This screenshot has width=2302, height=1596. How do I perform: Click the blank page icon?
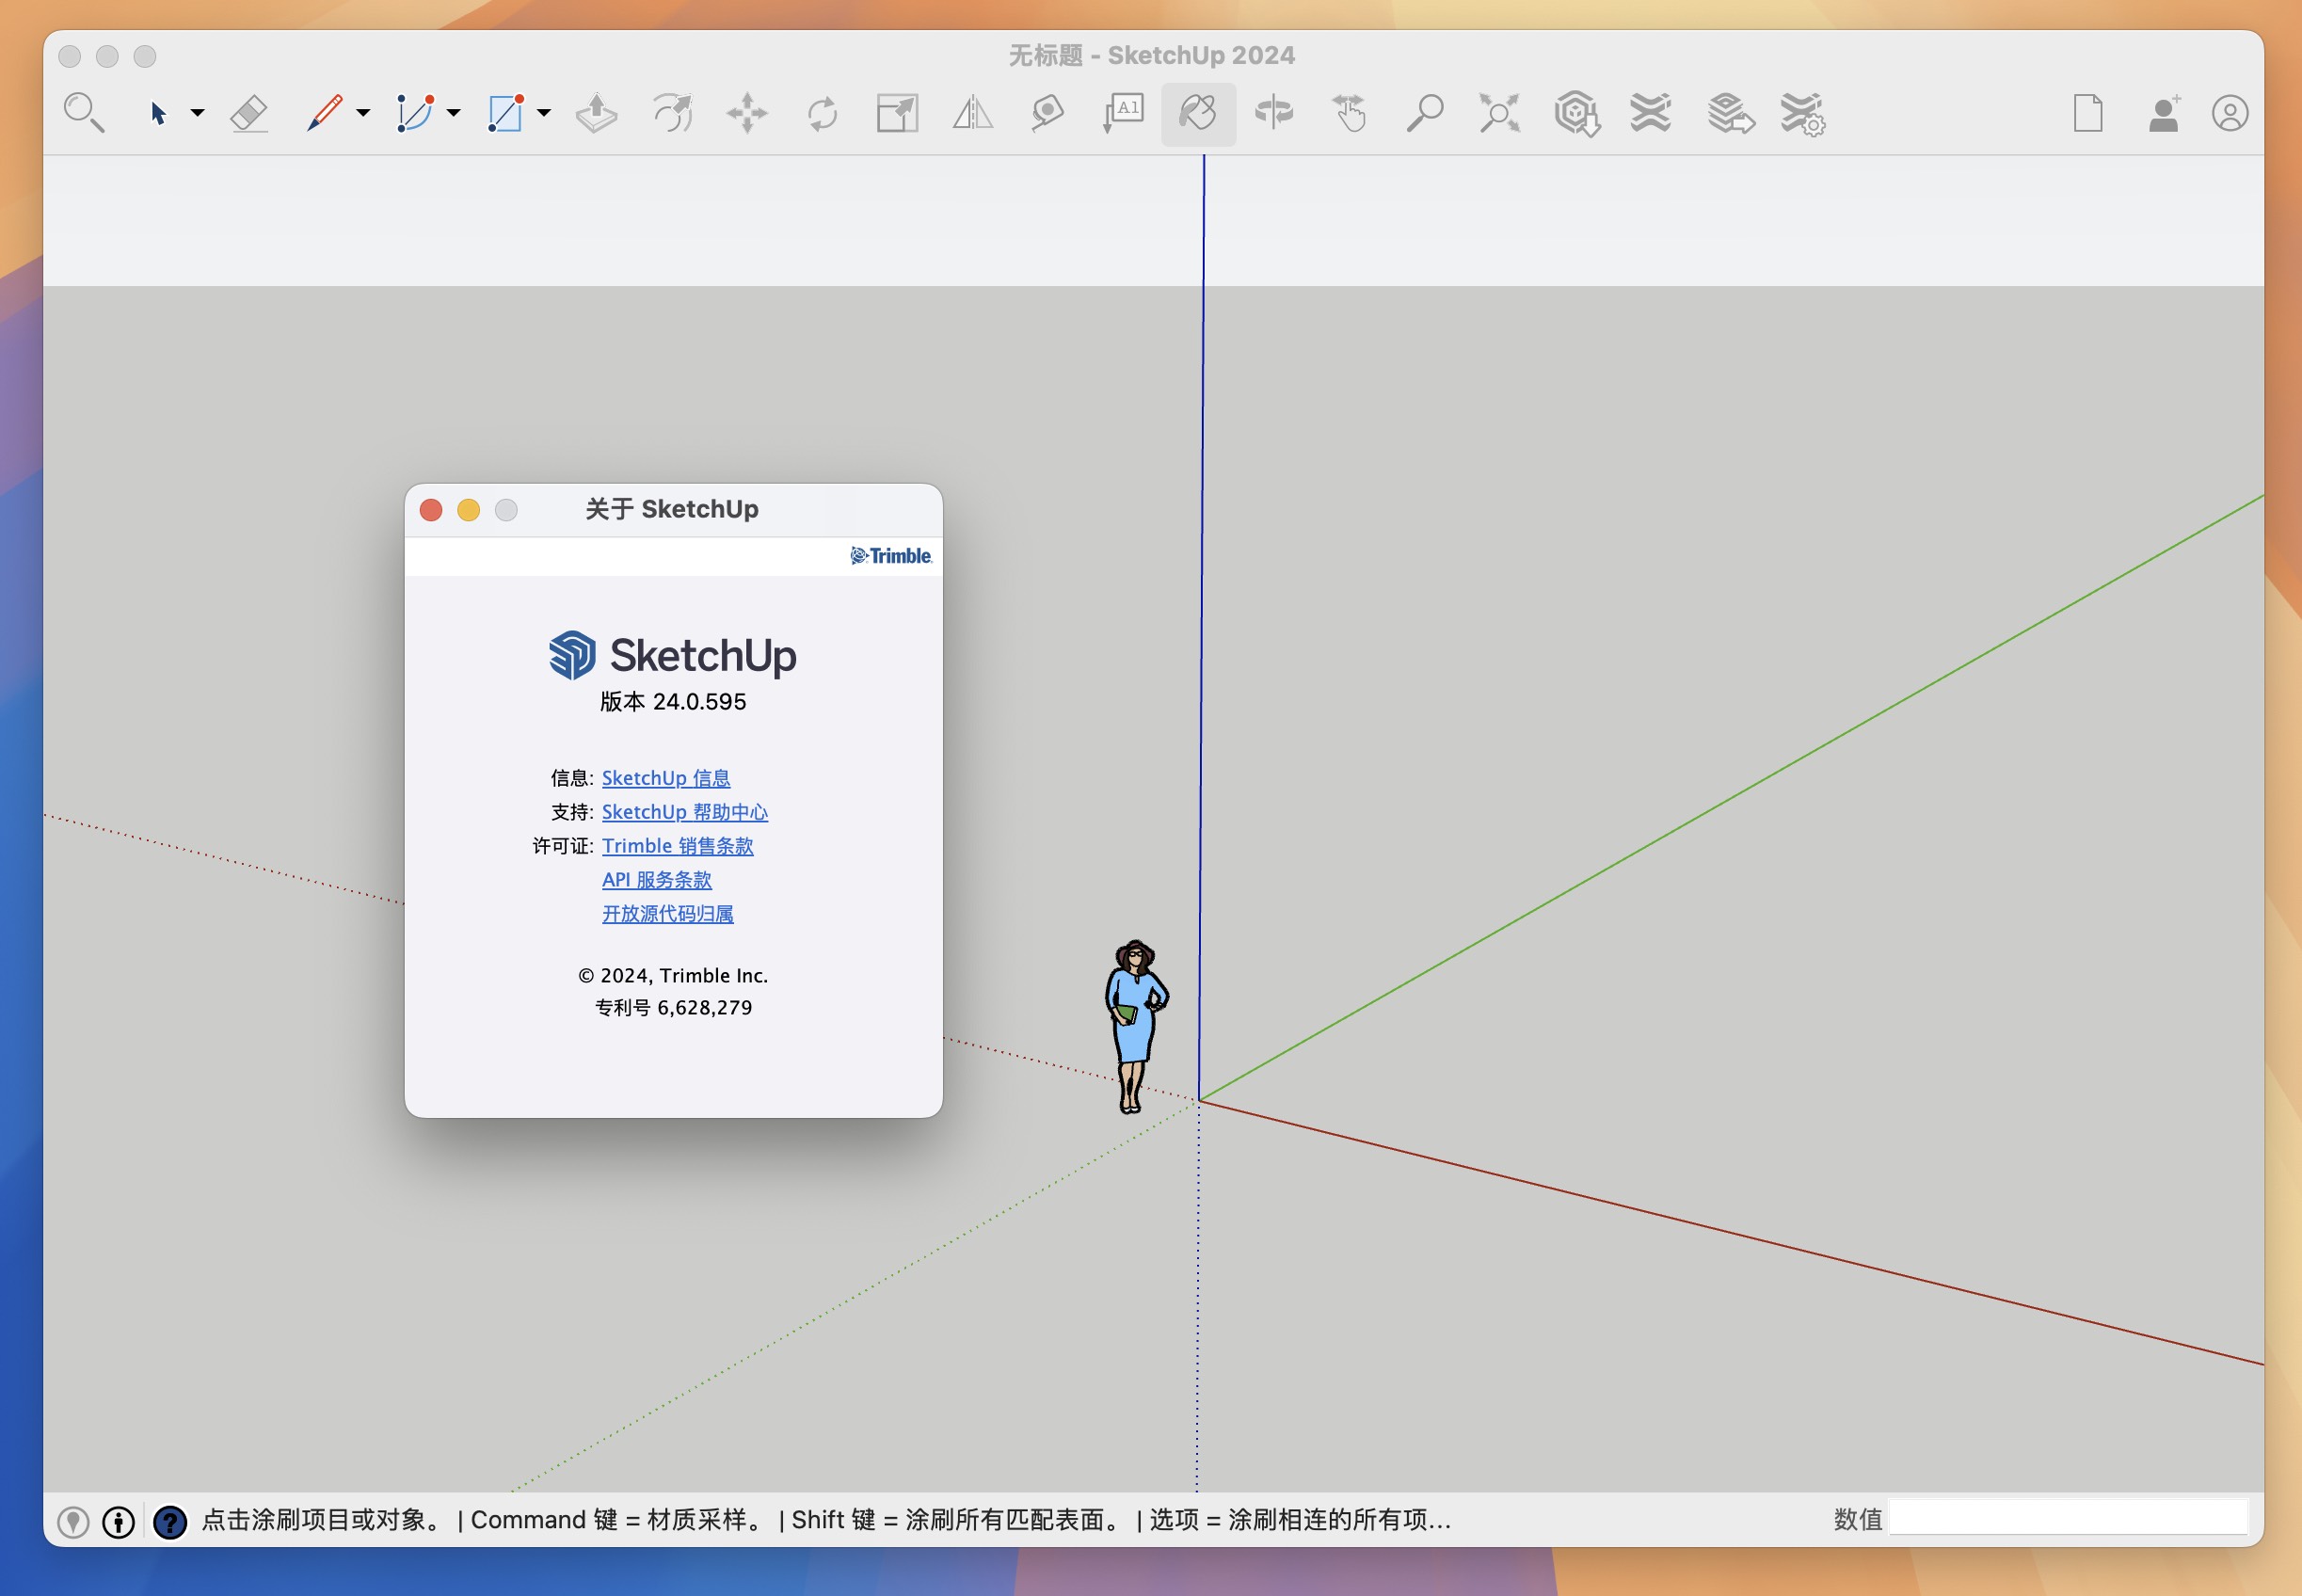[2088, 113]
